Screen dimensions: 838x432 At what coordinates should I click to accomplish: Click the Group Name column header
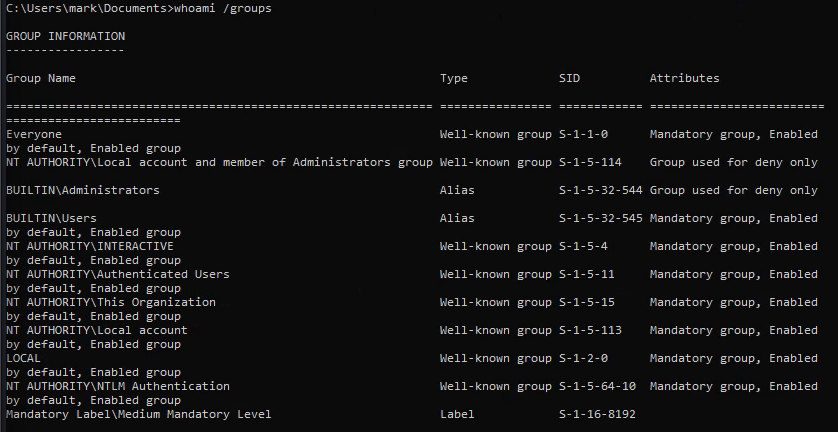click(x=41, y=78)
